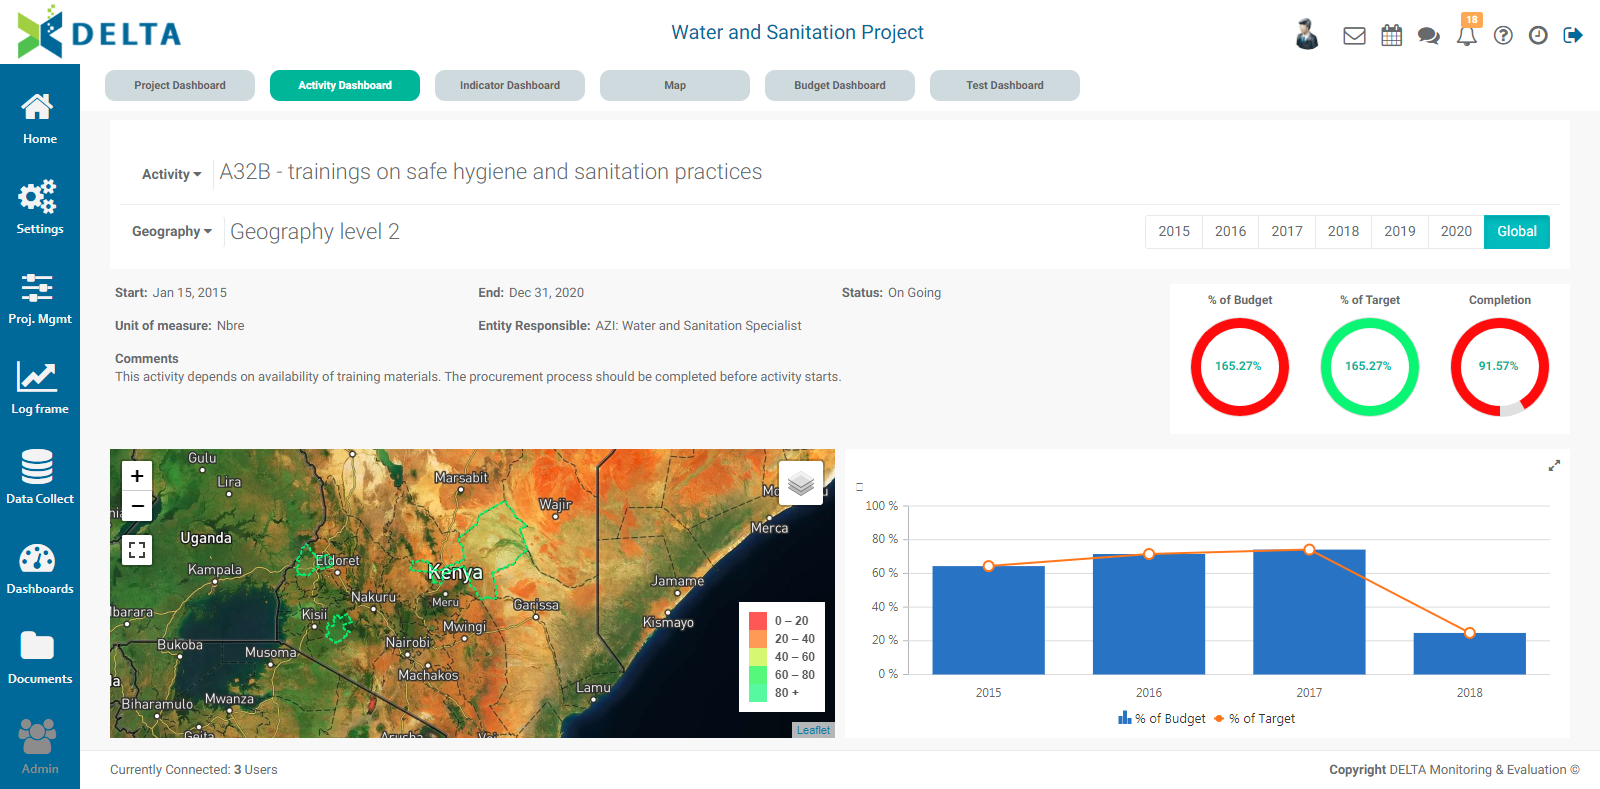Select the Global period filter
The height and width of the screenshot is (789, 1600).
pyautogui.click(x=1517, y=232)
